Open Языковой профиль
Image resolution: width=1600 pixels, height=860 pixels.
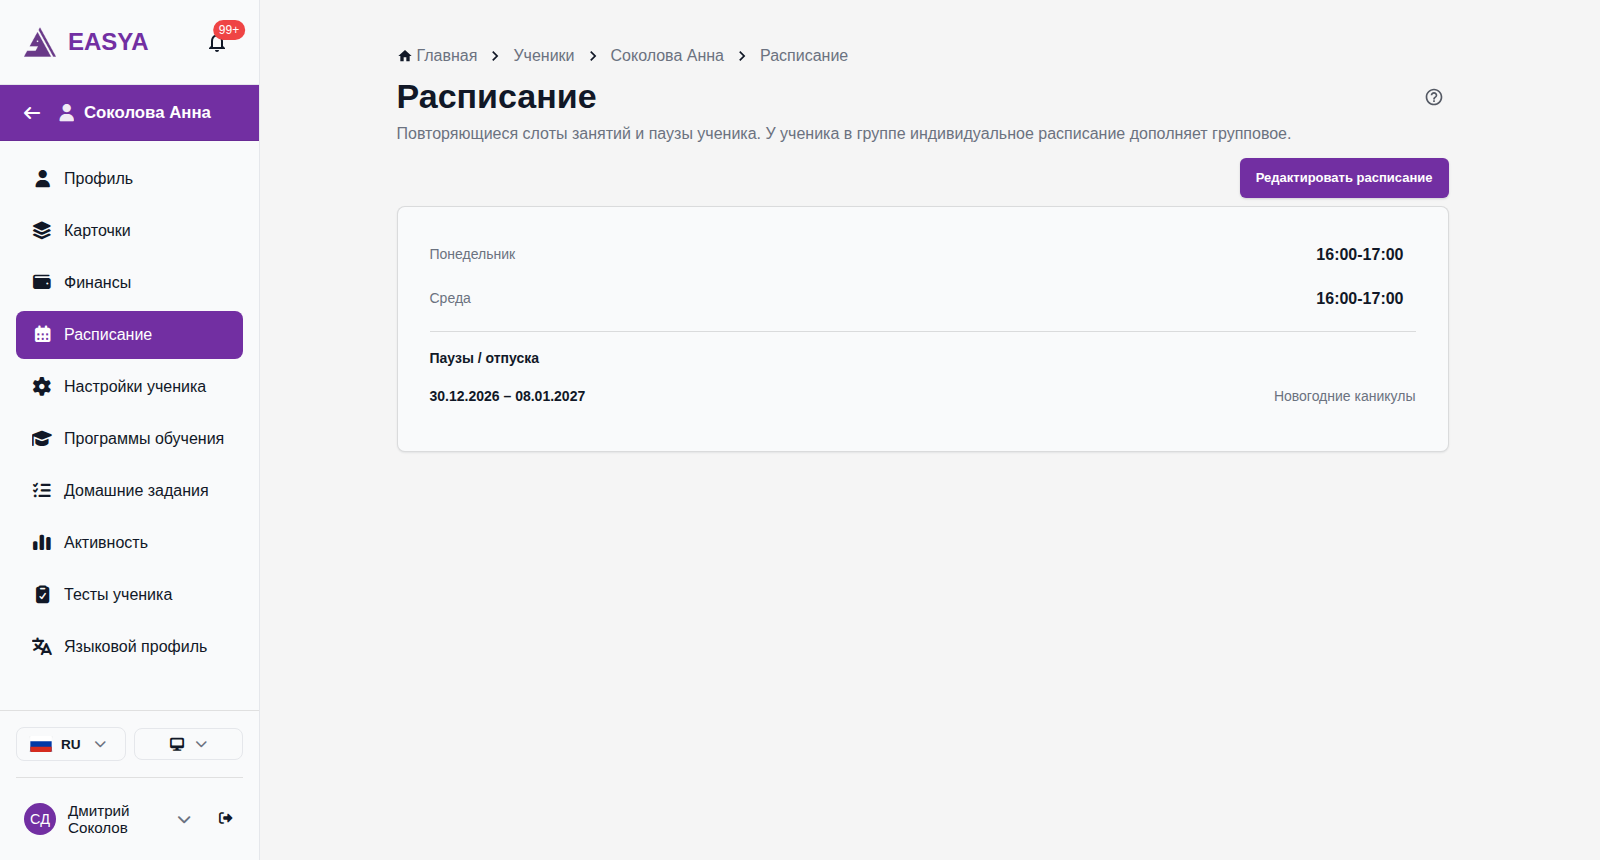click(129, 646)
